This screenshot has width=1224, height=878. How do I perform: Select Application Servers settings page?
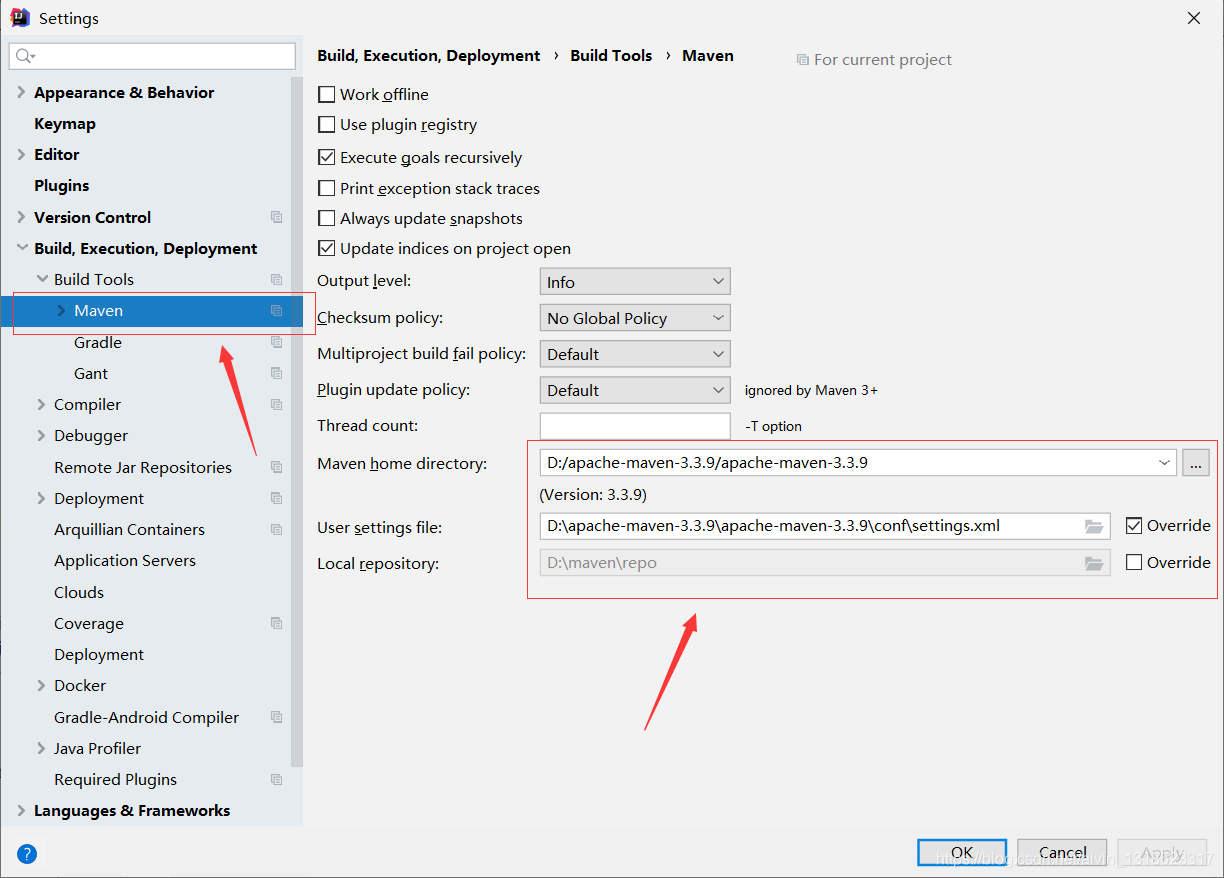[x=125, y=560]
